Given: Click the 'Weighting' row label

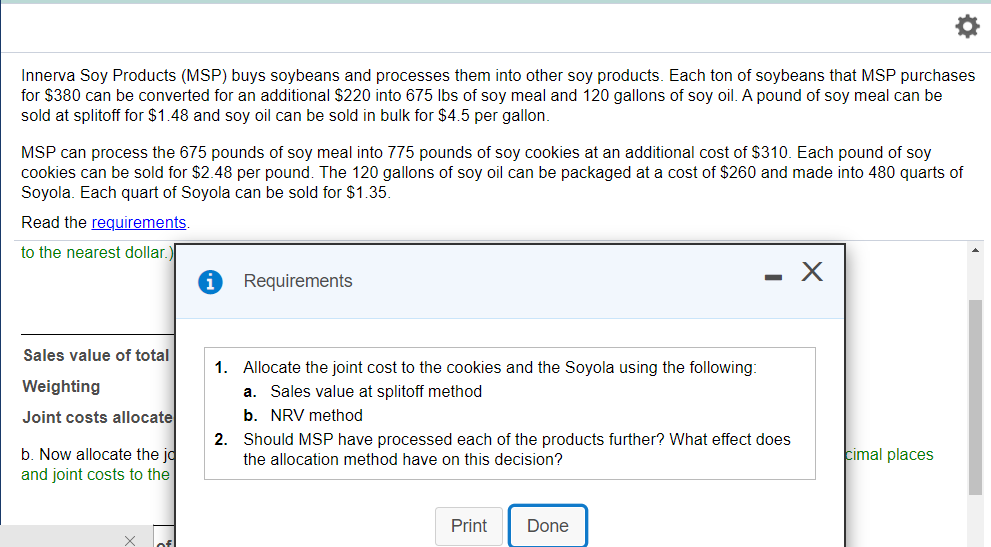Looking at the screenshot, I should [62, 386].
